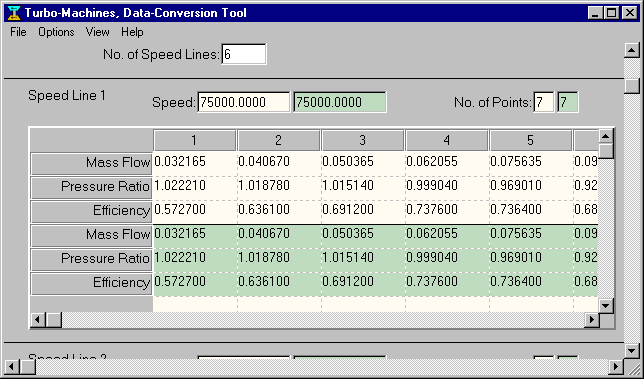
Task: Click the No. of Speed Lines field
Action: coord(244,54)
